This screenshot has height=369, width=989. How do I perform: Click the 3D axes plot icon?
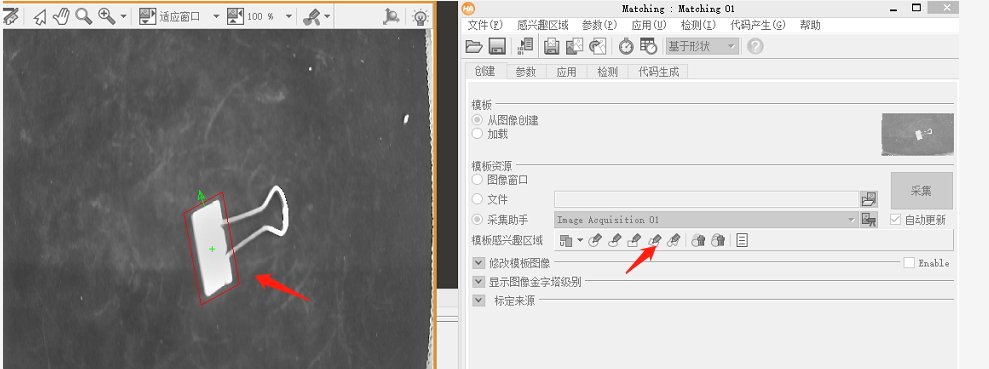[x=392, y=16]
